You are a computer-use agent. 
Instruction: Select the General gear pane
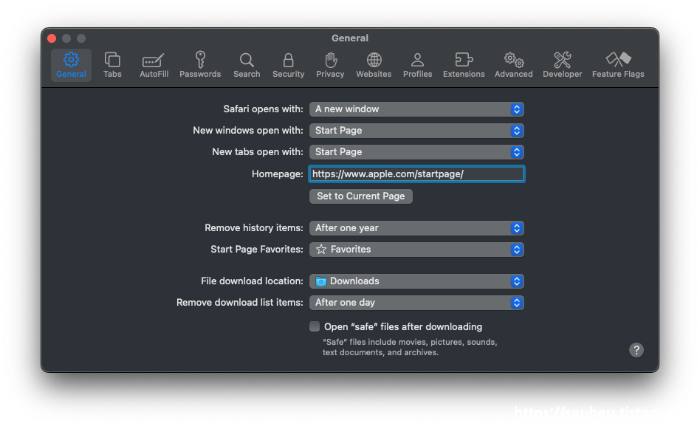tap(71, 65)
